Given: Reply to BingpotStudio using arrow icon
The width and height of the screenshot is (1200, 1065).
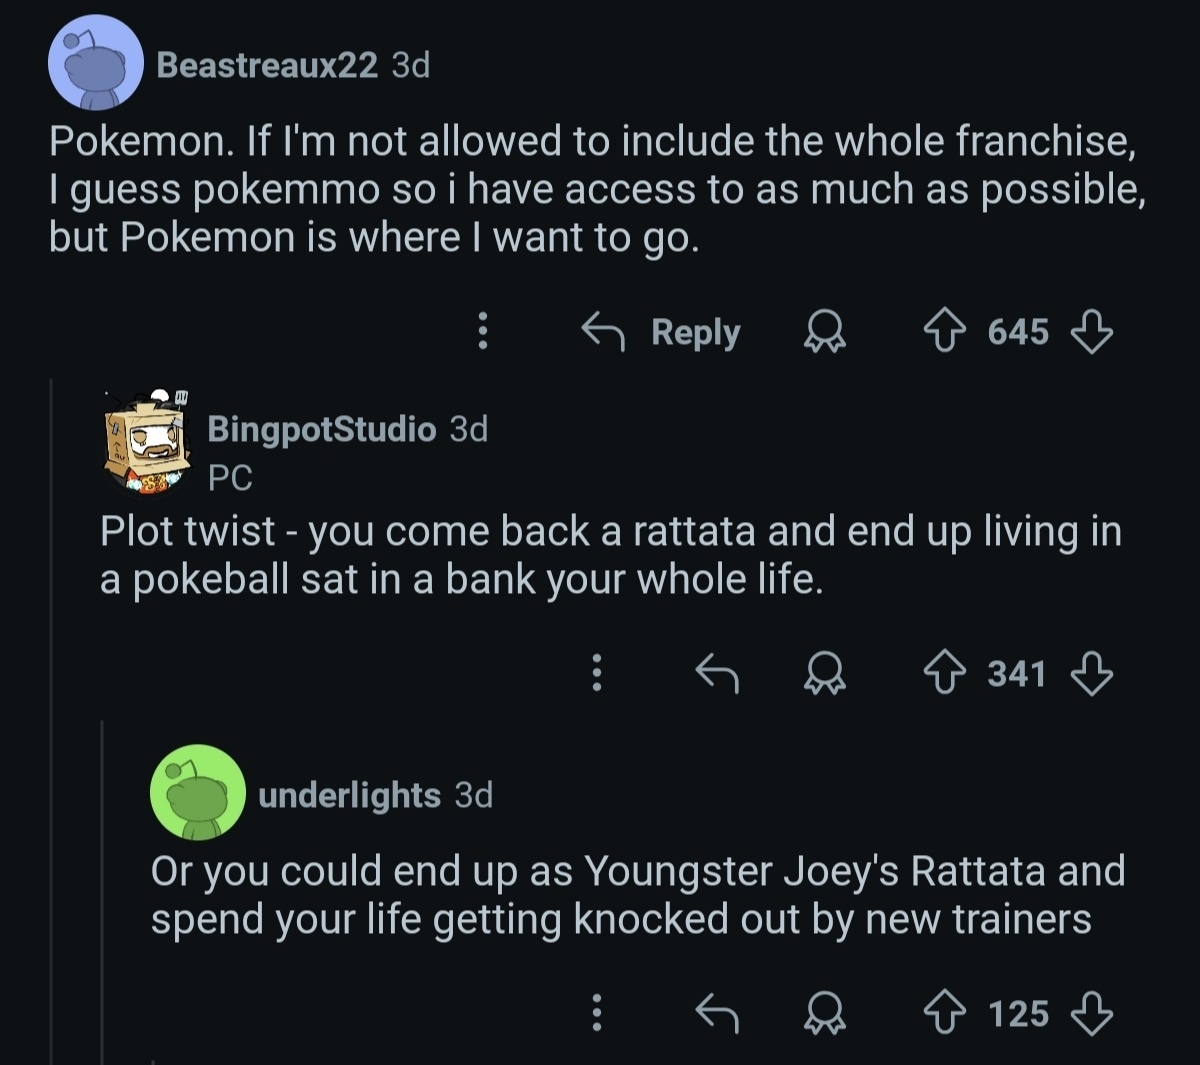Looking at the screenshot, I should point(716,673).
